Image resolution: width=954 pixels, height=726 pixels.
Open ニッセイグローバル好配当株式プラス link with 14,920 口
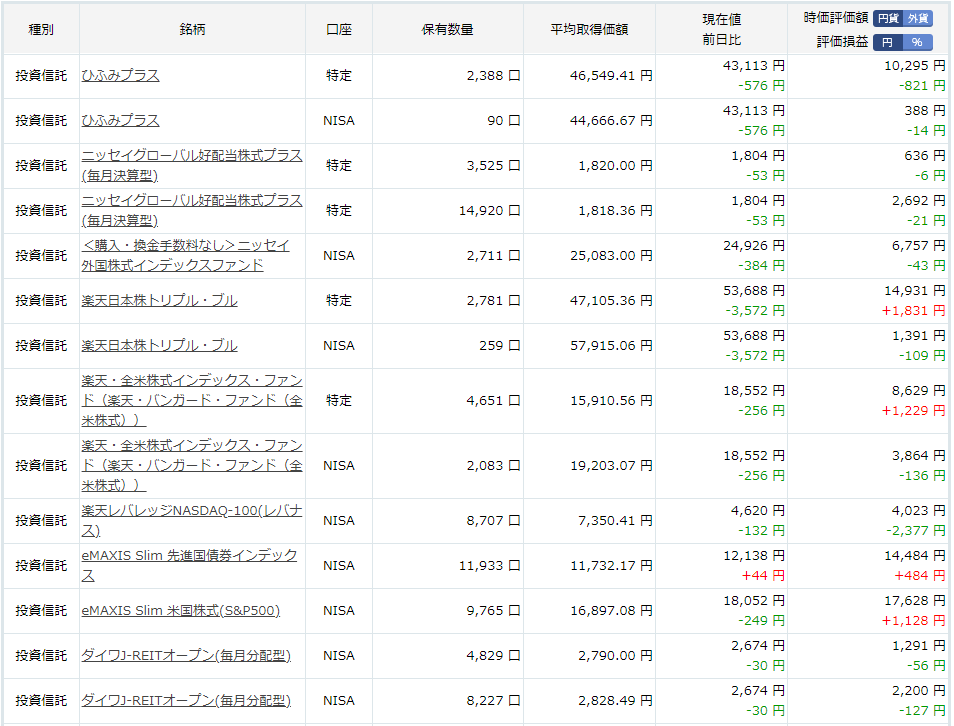pyautogui.click(x=192, y=211)
